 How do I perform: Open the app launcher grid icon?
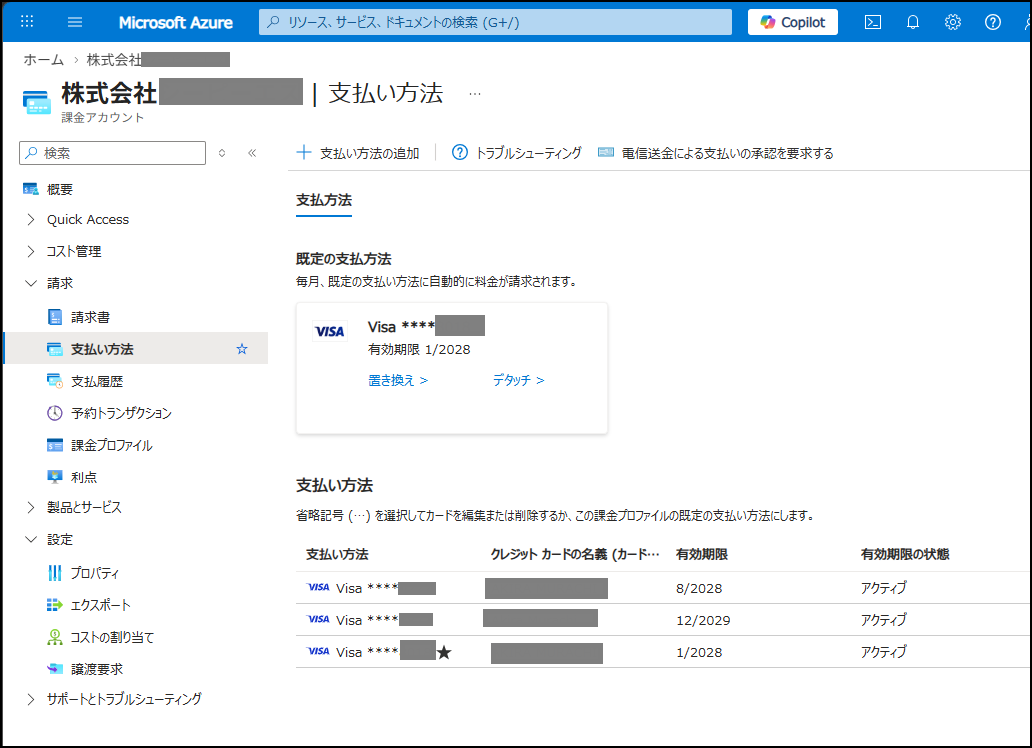(x=26, y=21)
